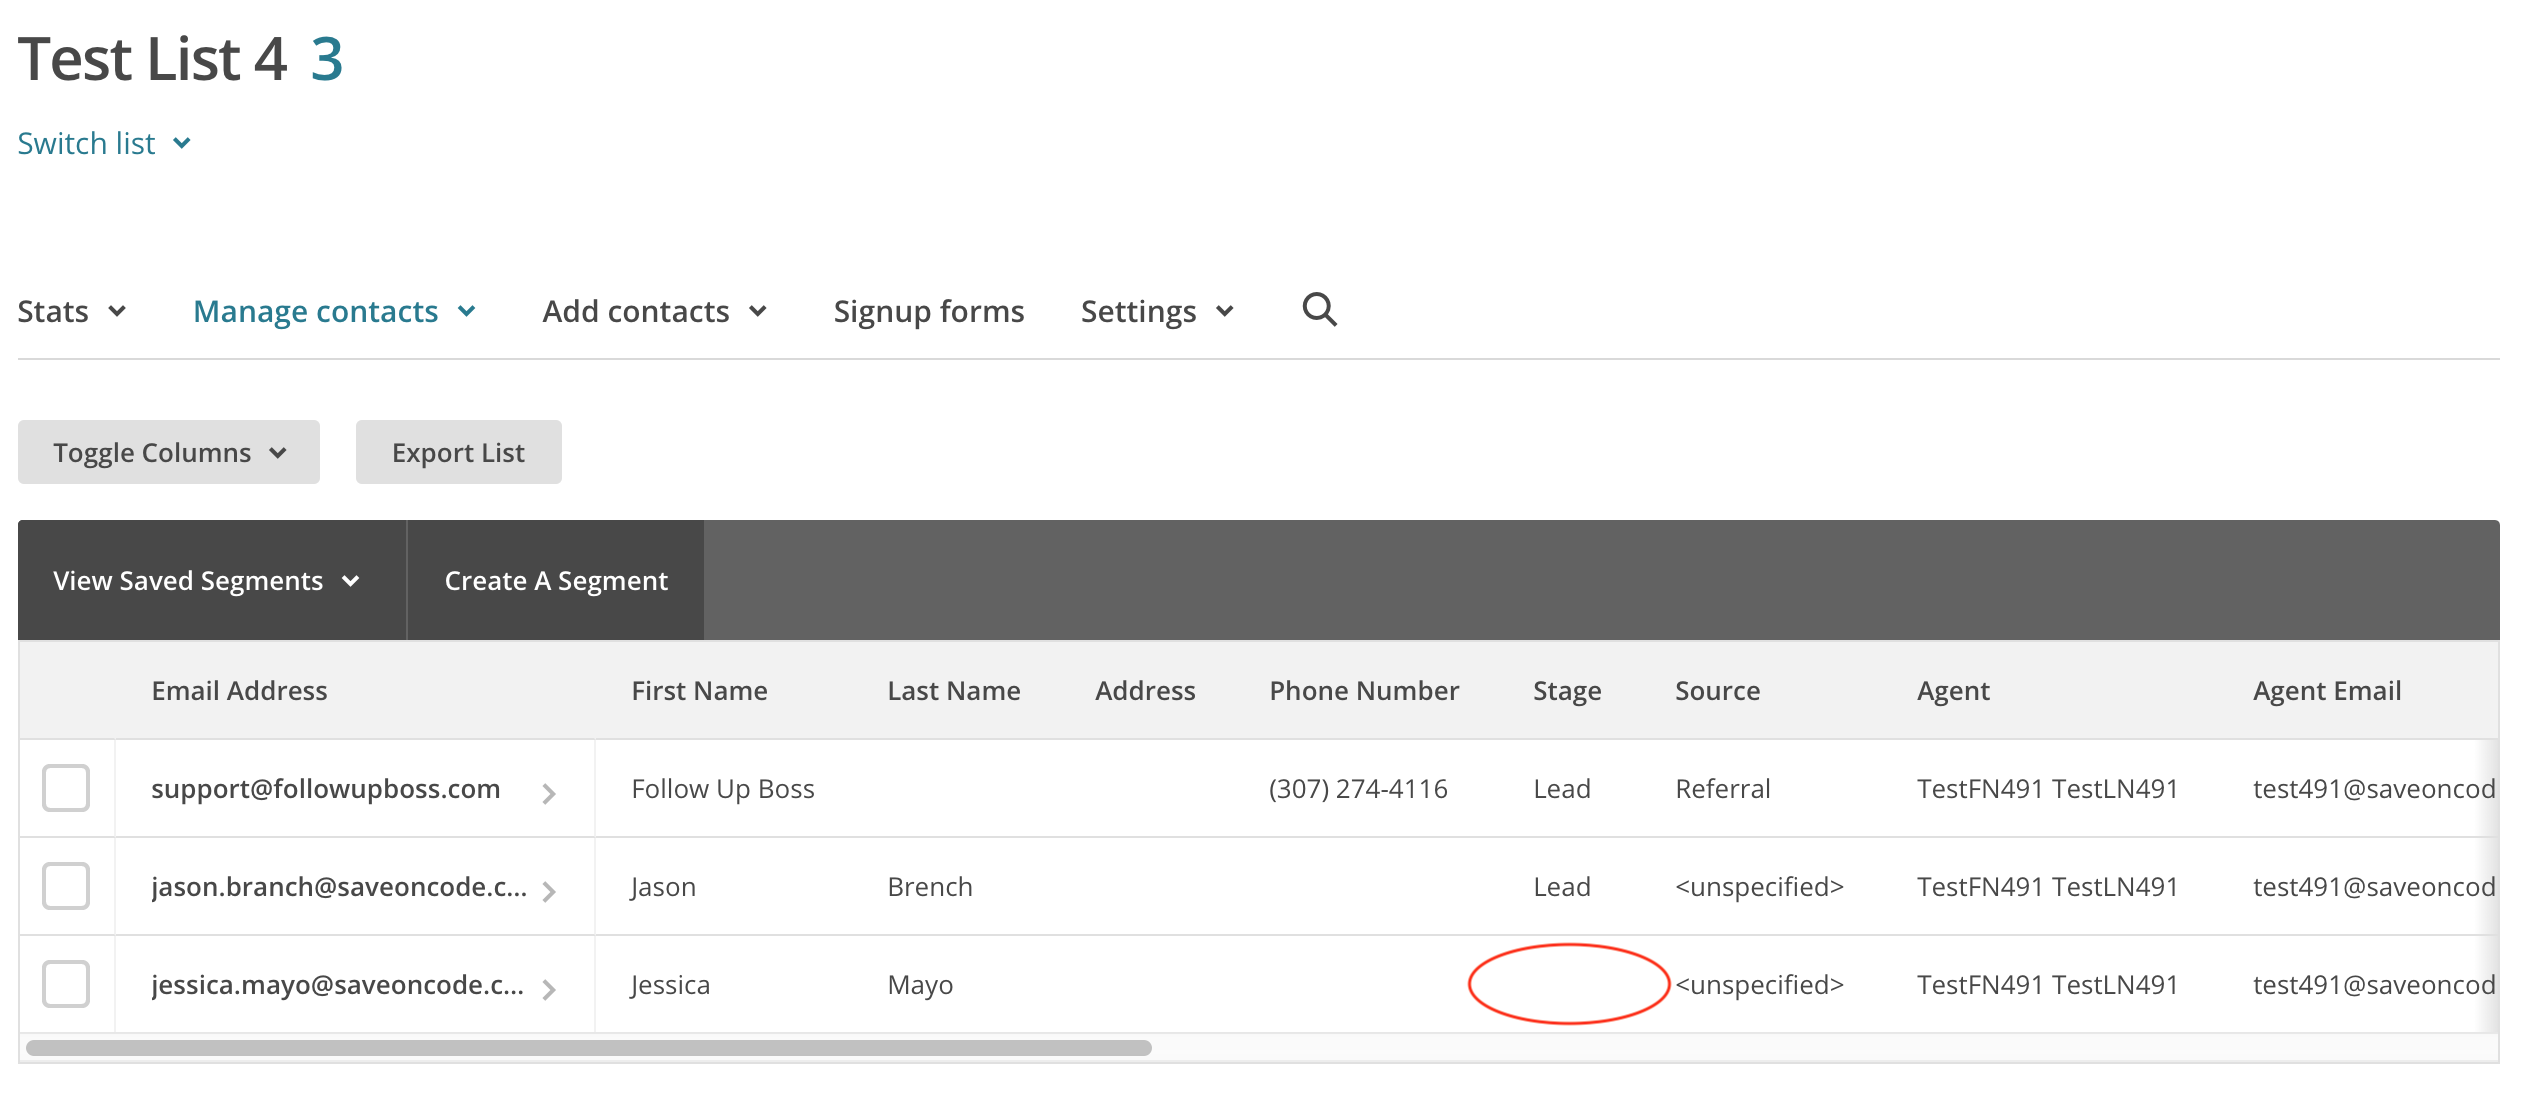This screenshot has height=1094, width=2528.
Task: Click arrow next to jessica.mayo email
Action: [548, 989]
